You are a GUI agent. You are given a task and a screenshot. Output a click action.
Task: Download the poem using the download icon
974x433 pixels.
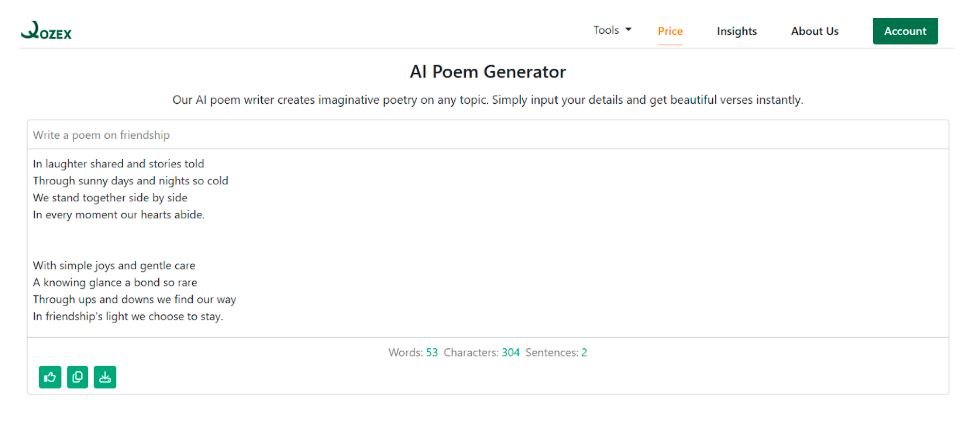105,377
